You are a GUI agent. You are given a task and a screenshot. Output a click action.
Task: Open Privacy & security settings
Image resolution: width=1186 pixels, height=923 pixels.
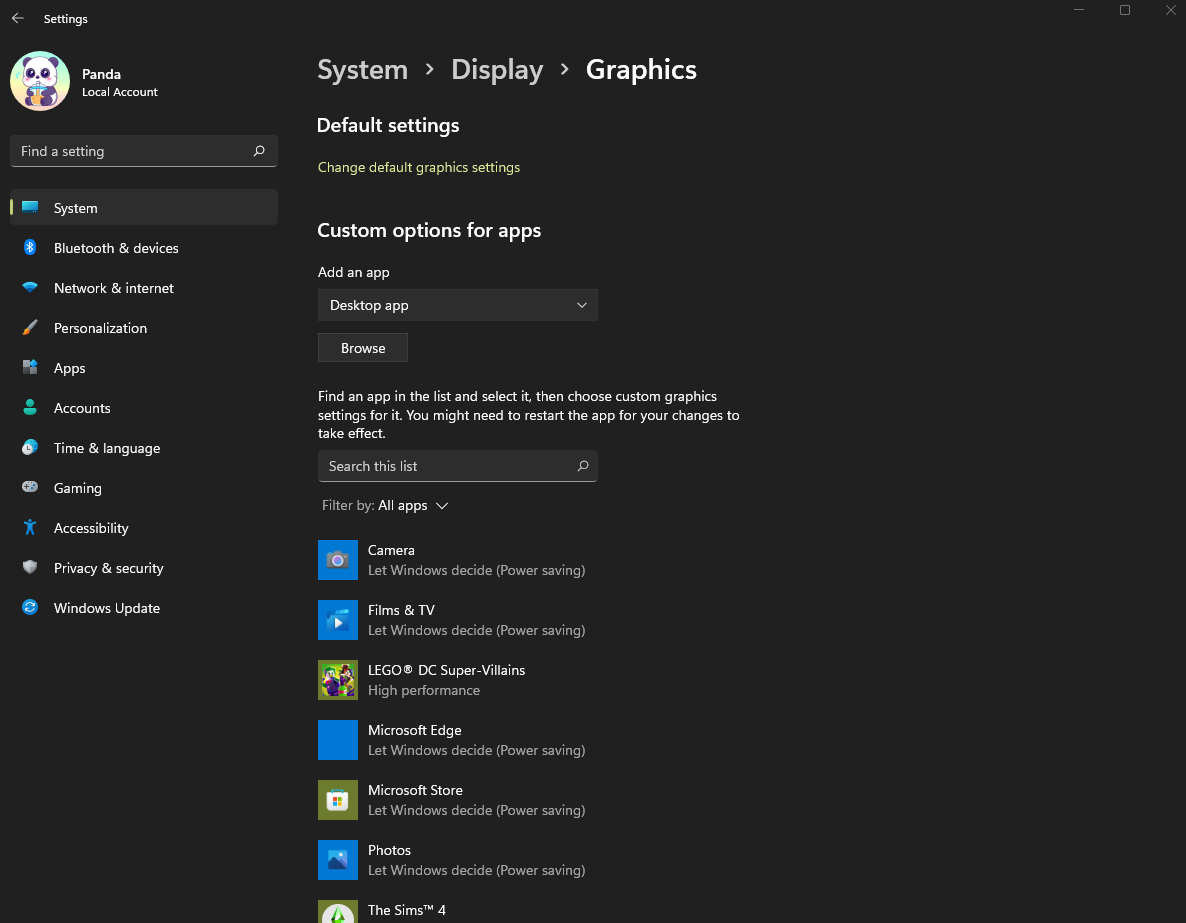108,568
